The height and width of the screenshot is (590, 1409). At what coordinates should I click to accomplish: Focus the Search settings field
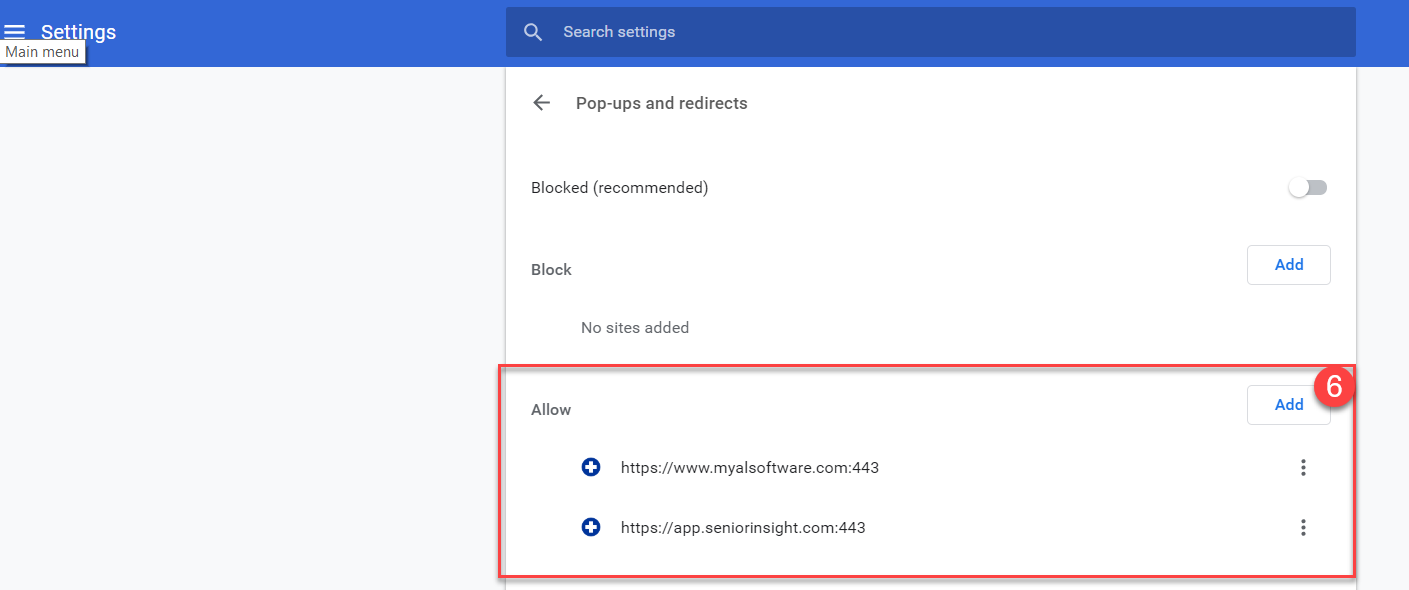coord(930,32)
